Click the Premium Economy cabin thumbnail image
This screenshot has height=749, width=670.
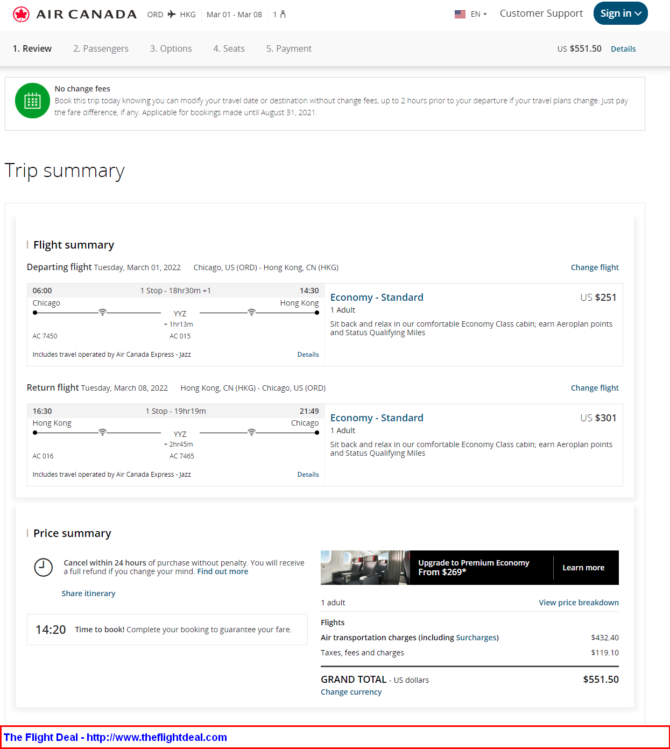(x=365, y=567)
